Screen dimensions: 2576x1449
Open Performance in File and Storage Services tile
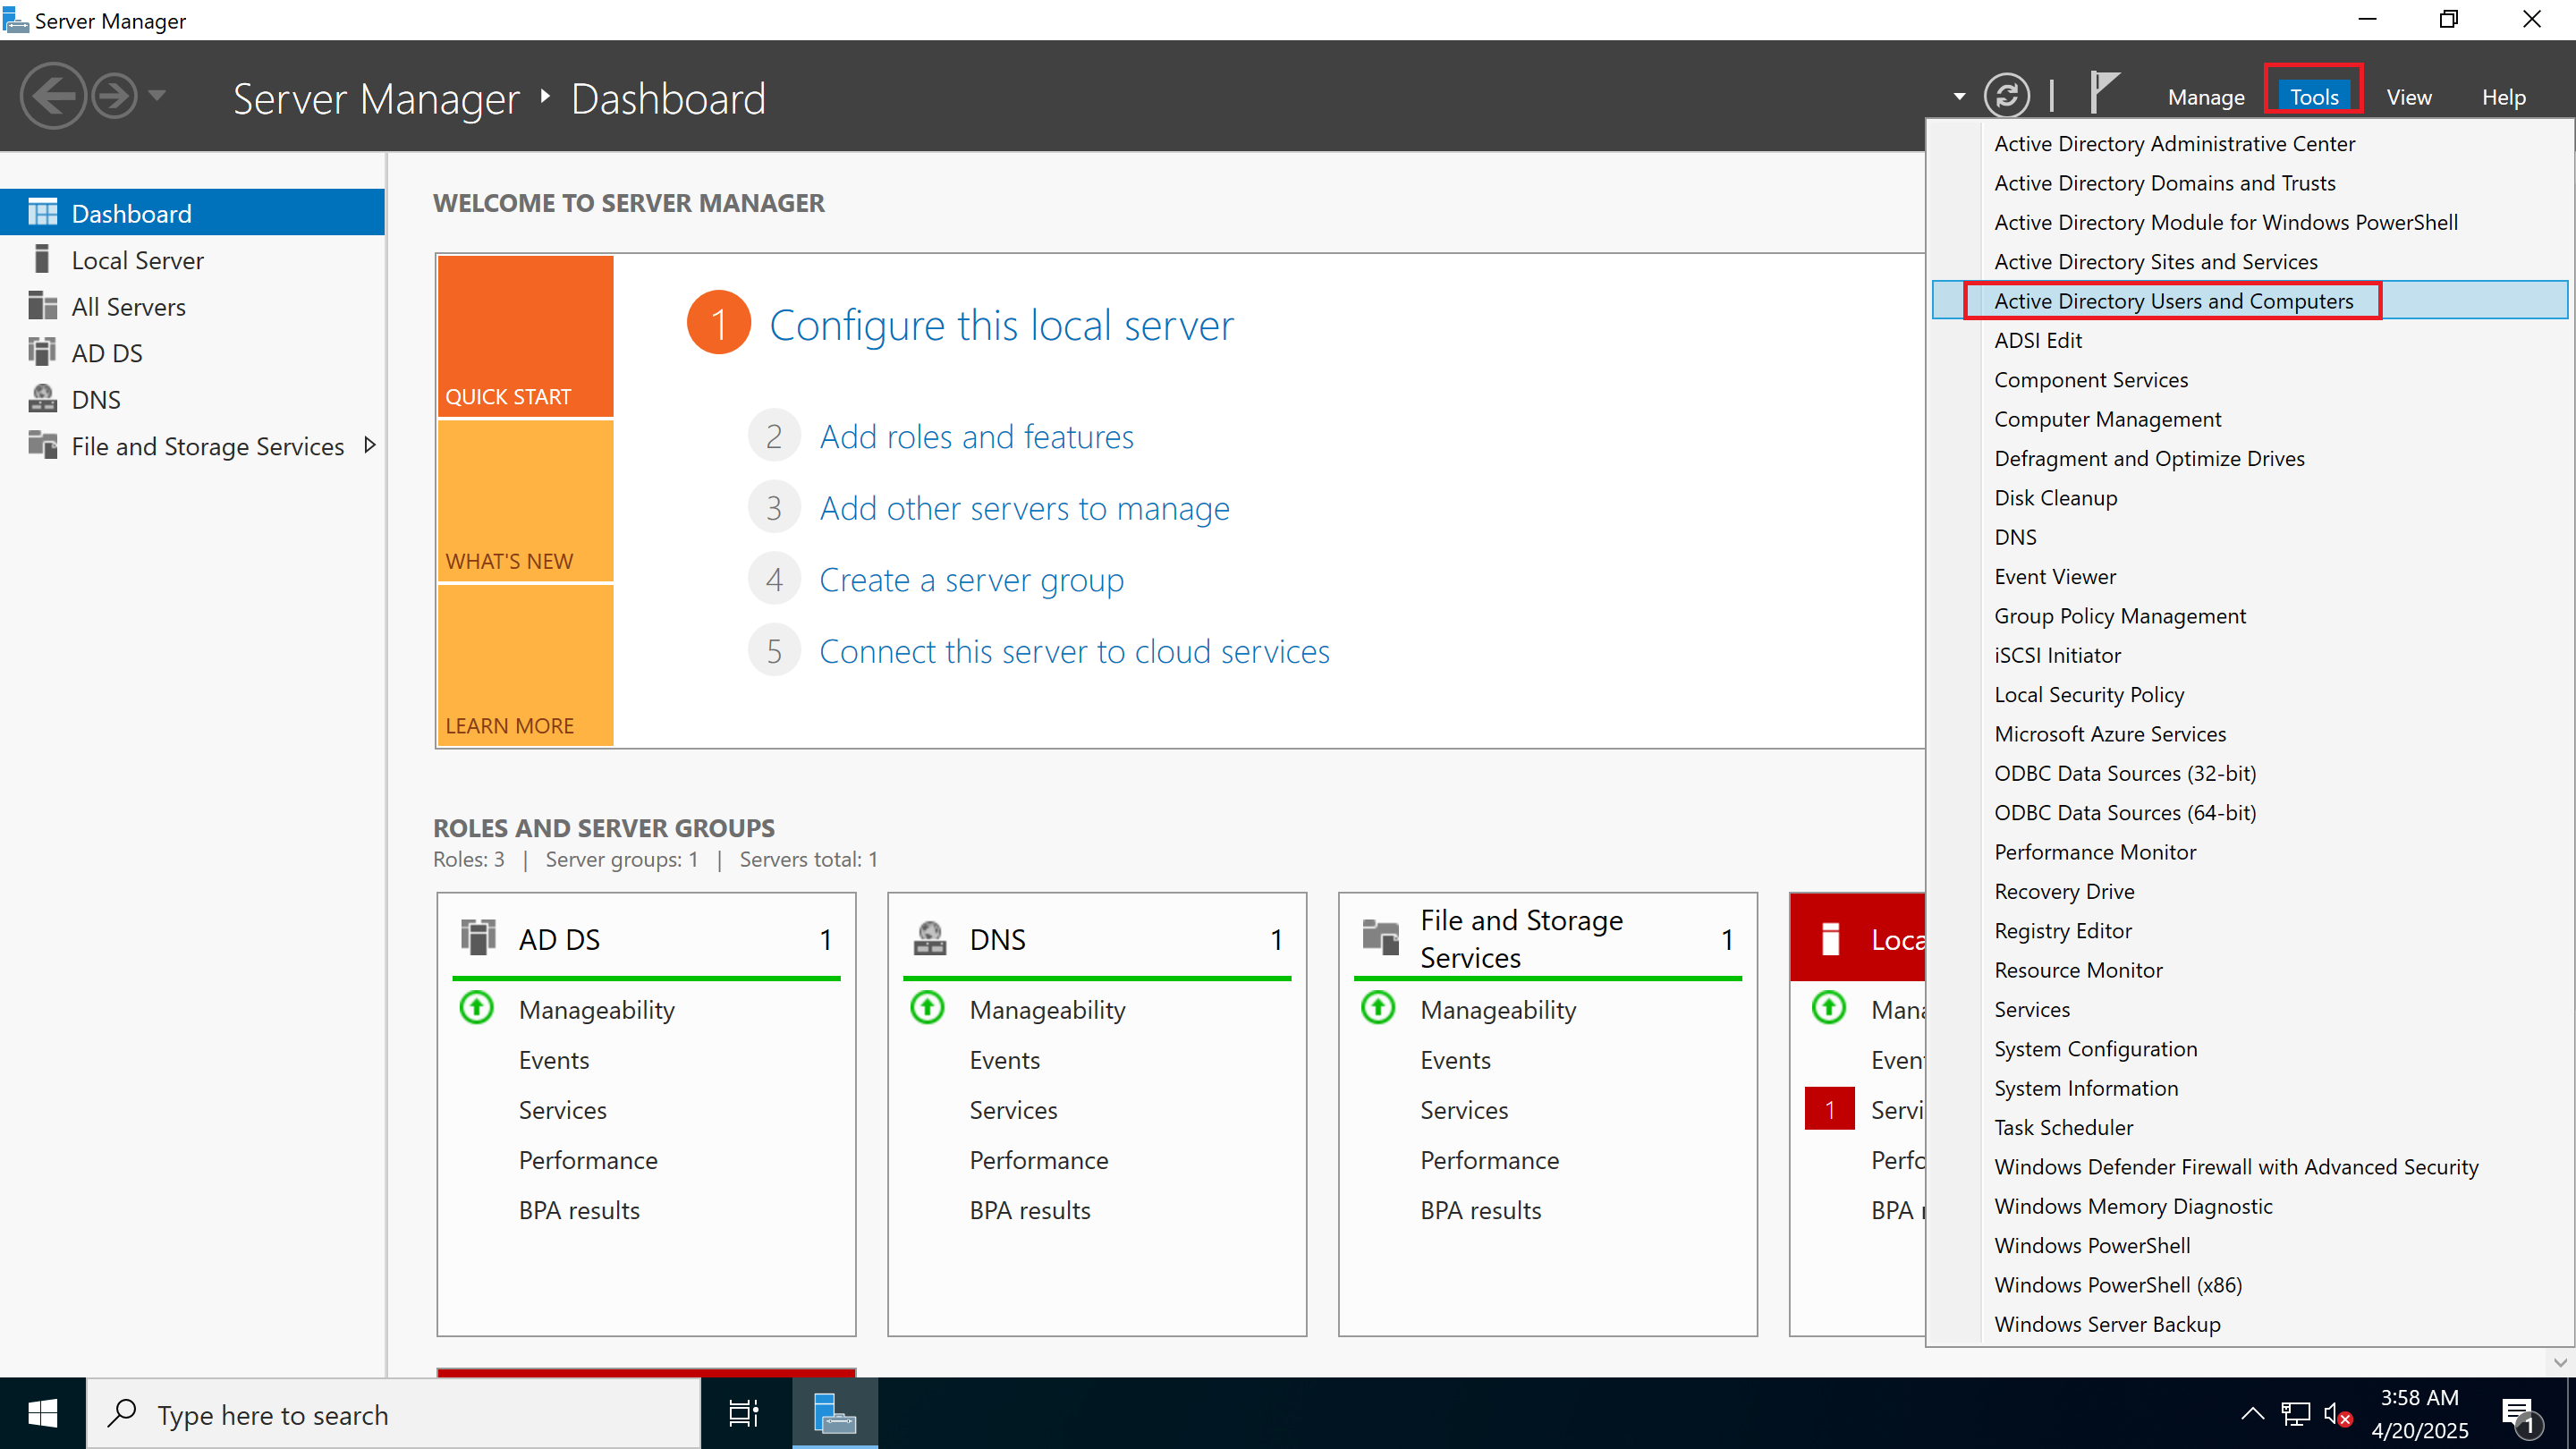click(x=1489, y=1160)
